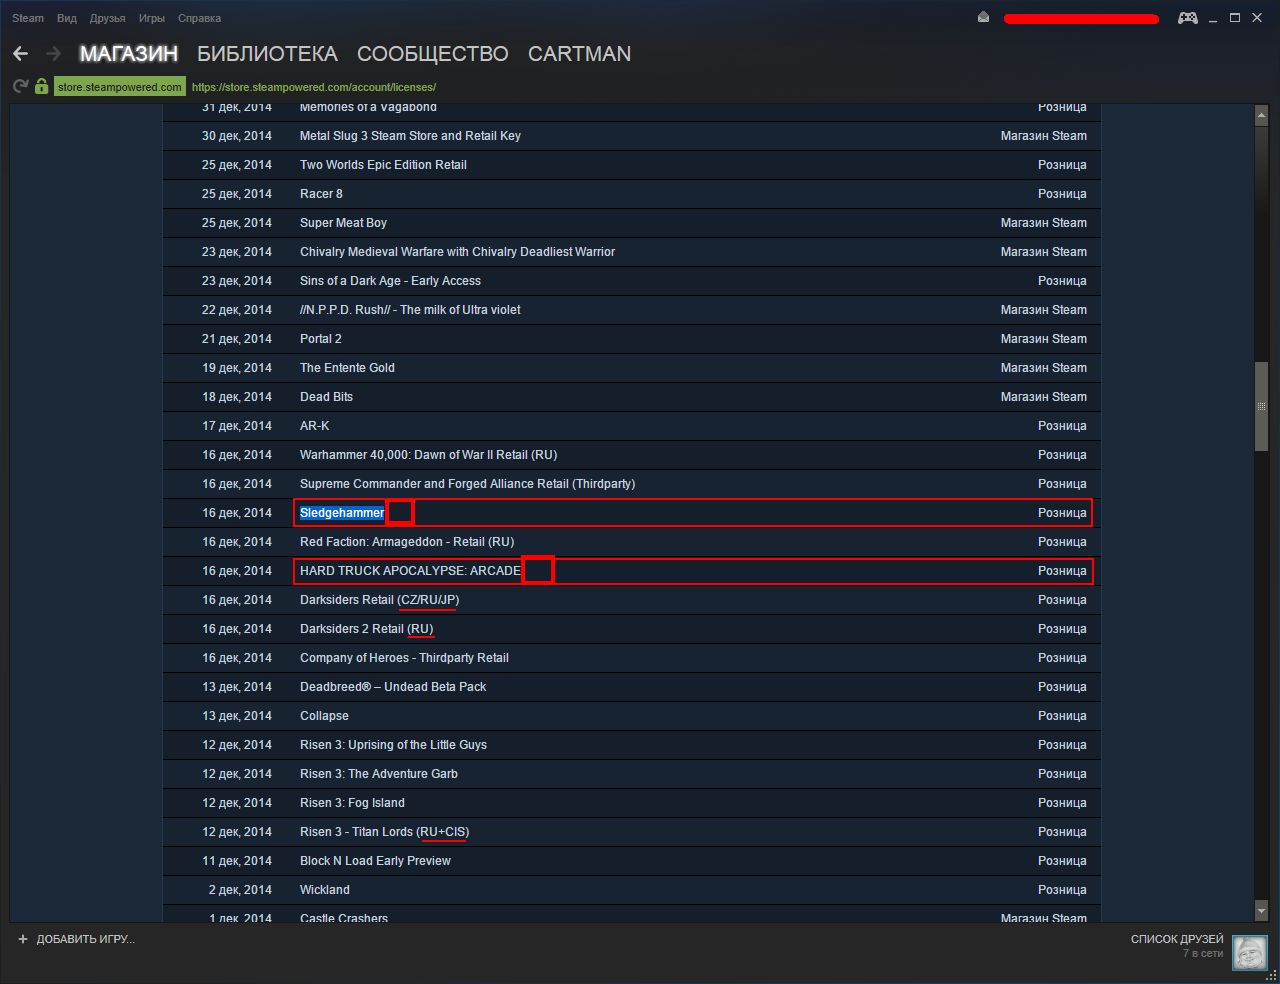Click Company of Heroes - Thirdparty Retail
Screen dimensions: 1280x984
coord(404,658)
